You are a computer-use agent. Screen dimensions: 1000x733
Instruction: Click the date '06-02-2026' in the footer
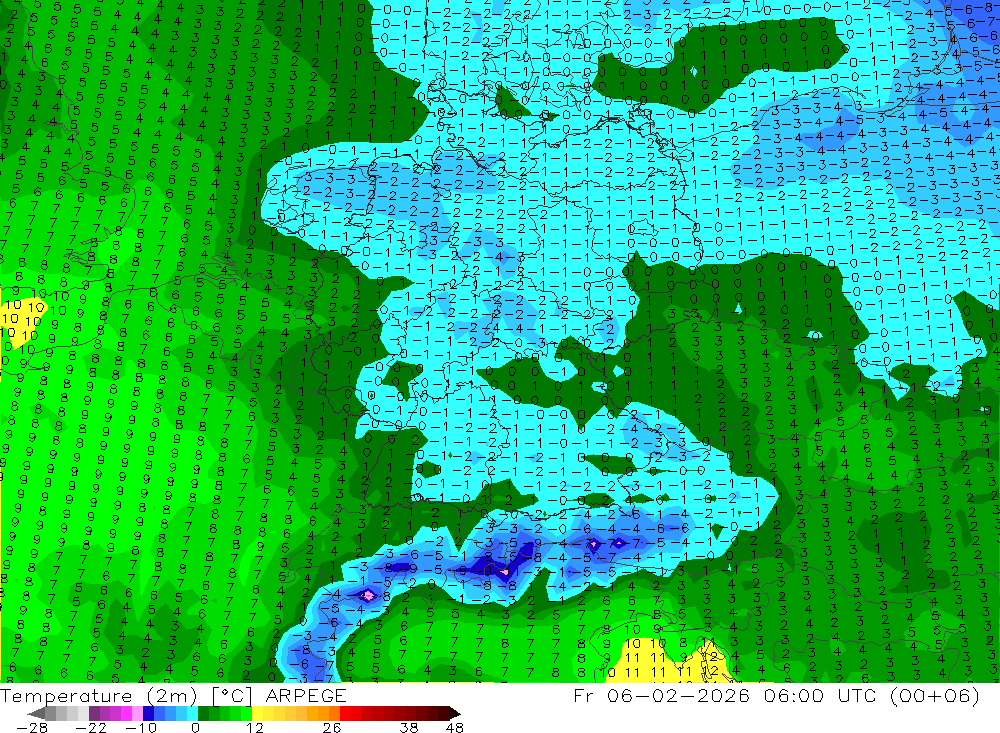tap(678, 695)
